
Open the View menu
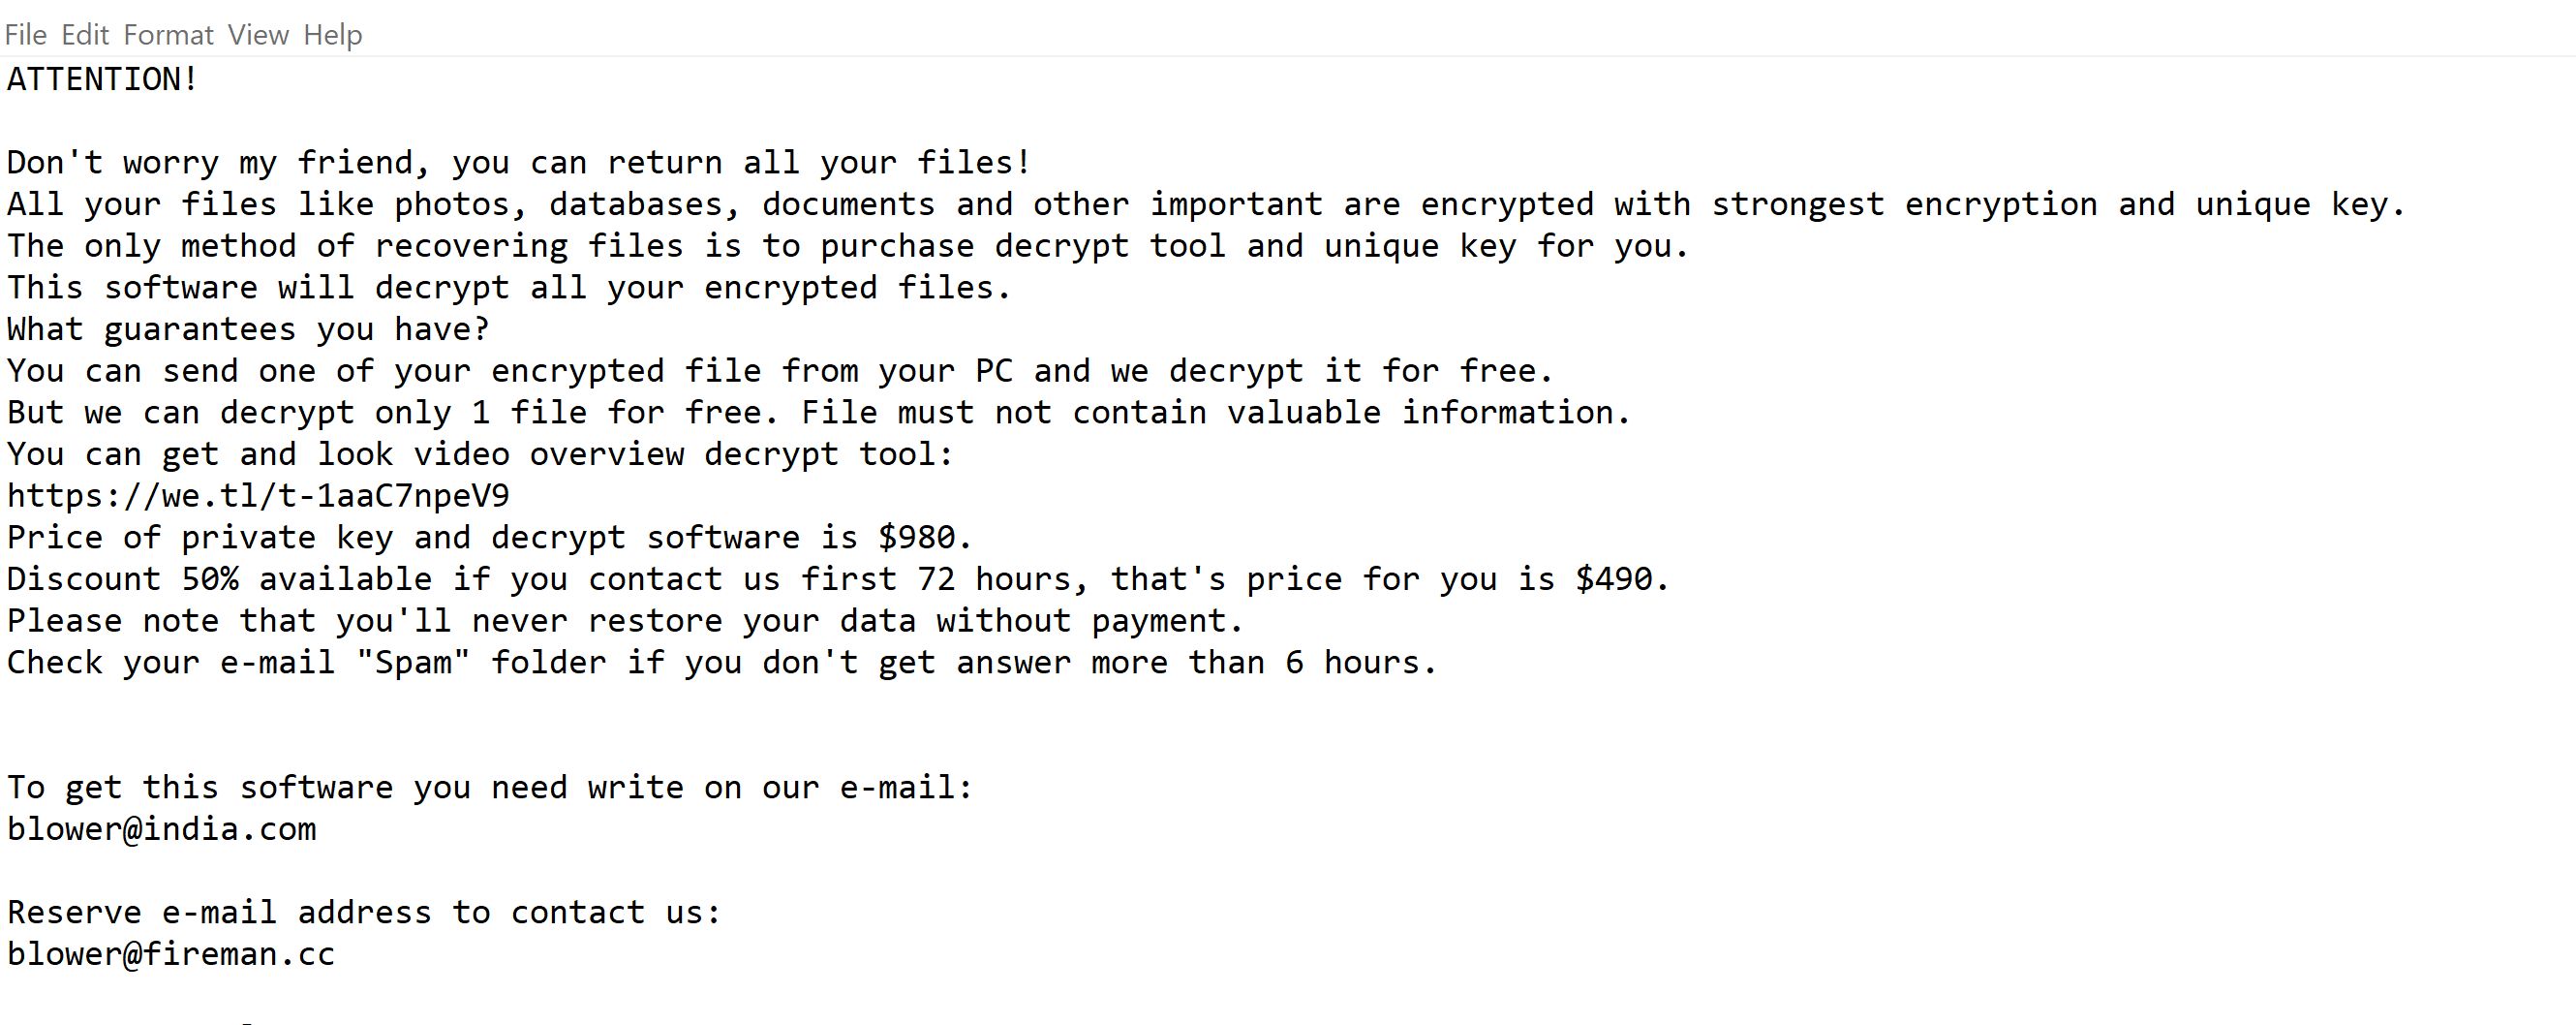258,35
